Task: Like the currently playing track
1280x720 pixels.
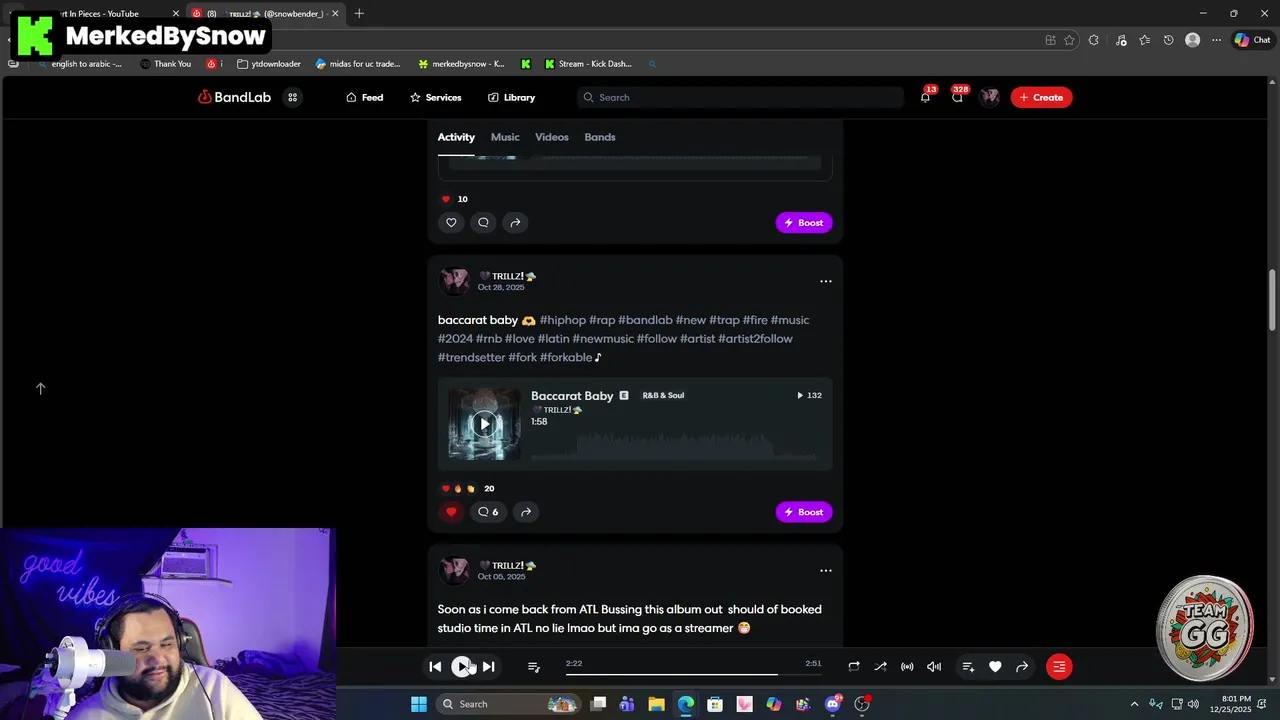Action: click(995, 667)
